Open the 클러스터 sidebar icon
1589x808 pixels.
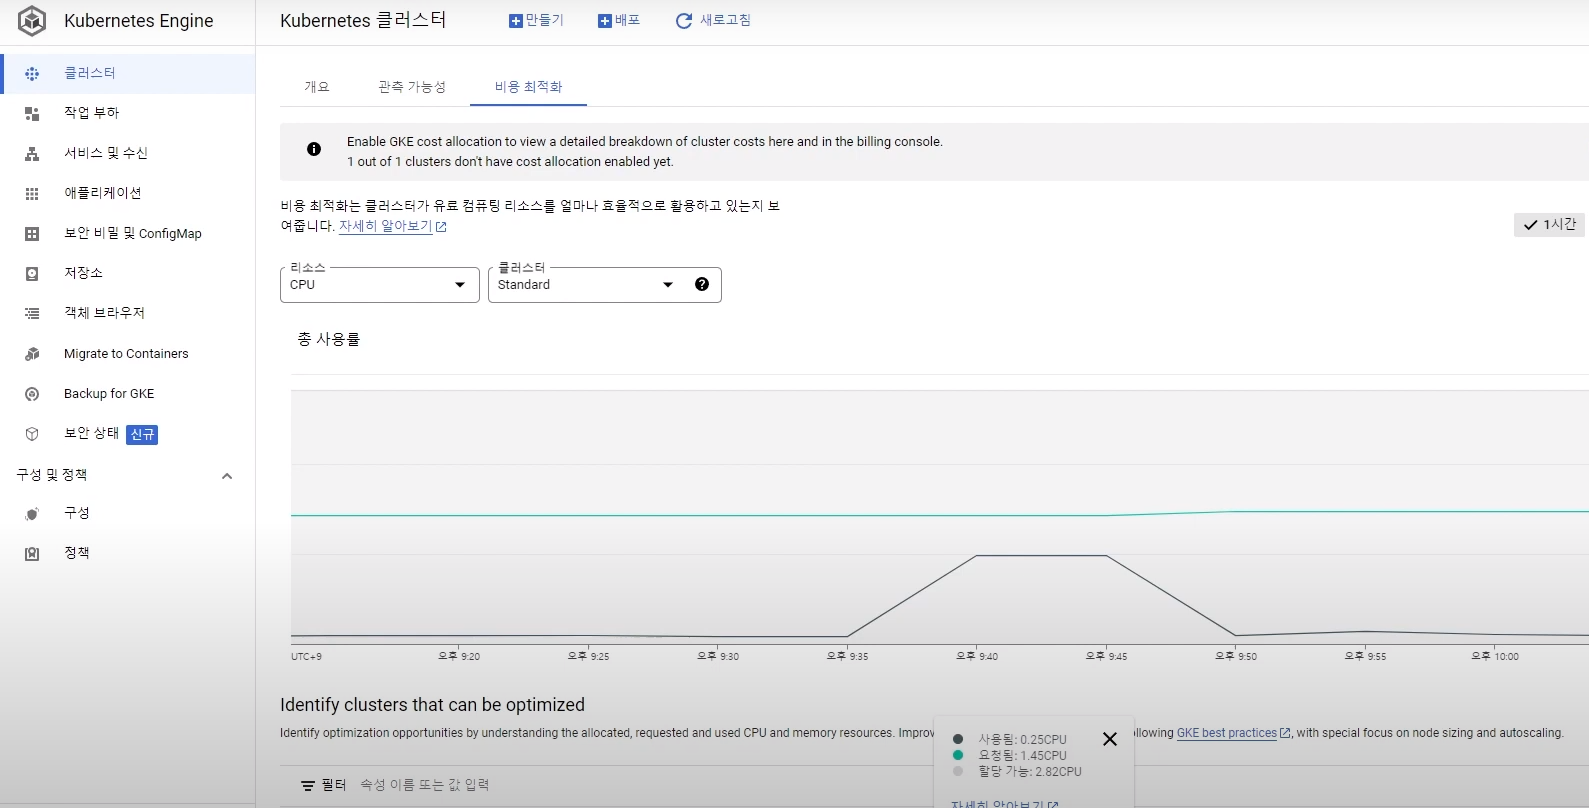pyautogui.click(x=32, y=74)
